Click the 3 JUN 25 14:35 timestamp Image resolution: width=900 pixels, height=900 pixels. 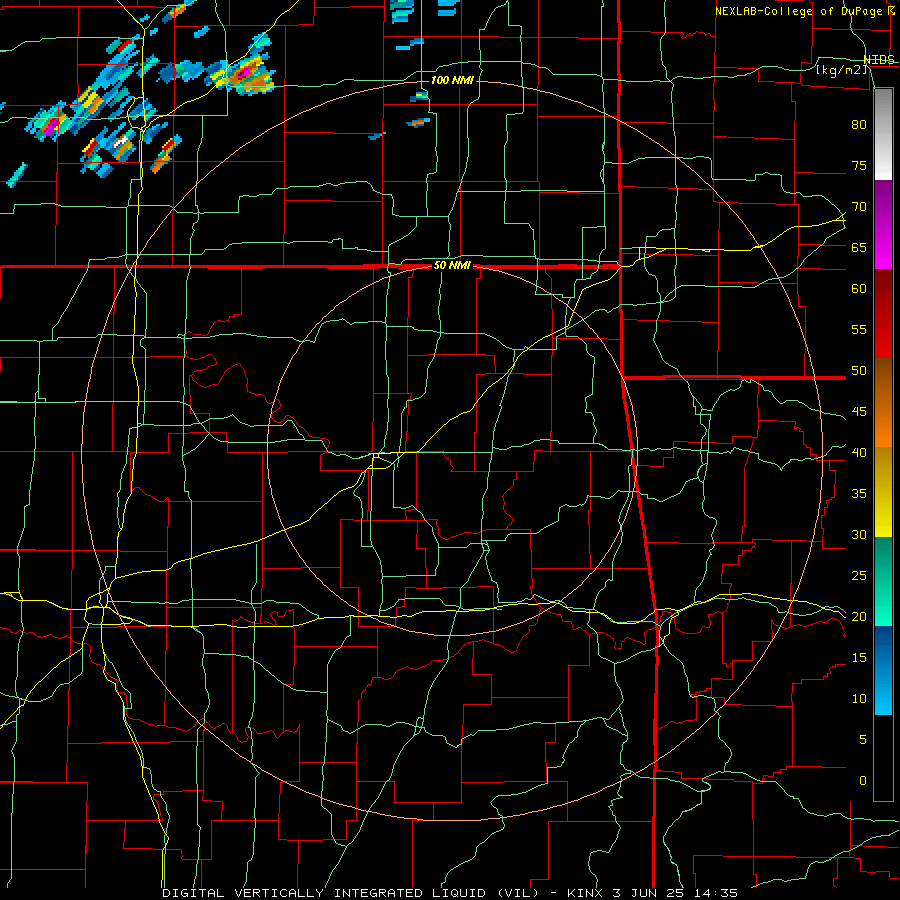tap(678, 893)
